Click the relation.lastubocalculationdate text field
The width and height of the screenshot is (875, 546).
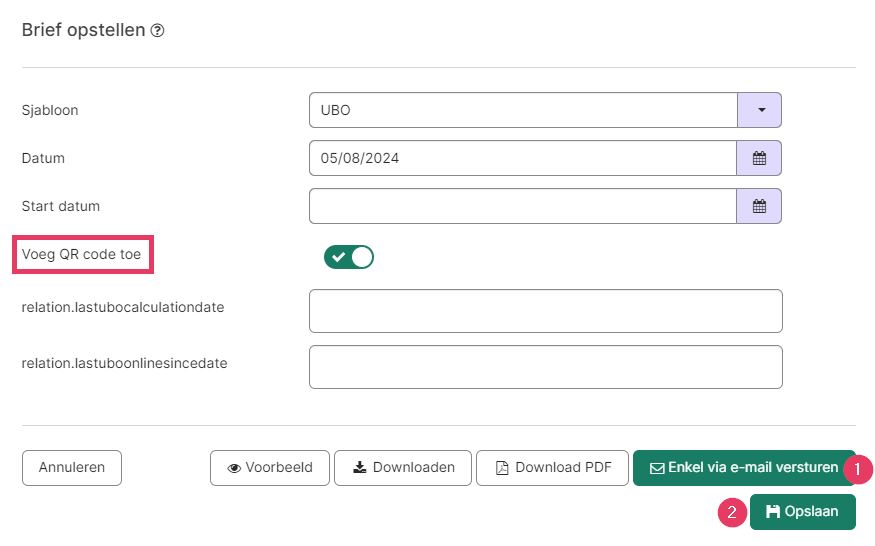pyautogui.click(x=546, y=311)
